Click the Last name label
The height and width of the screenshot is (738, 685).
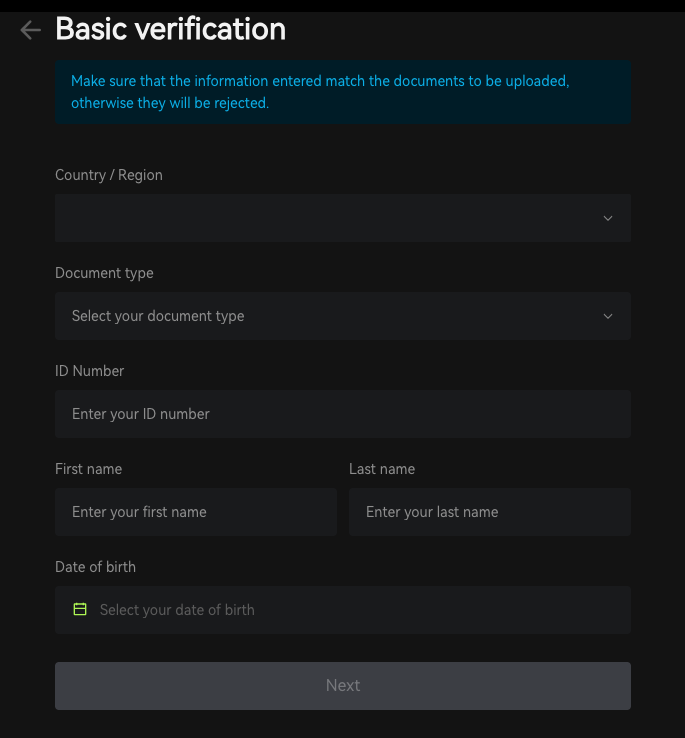coord(382,469)
